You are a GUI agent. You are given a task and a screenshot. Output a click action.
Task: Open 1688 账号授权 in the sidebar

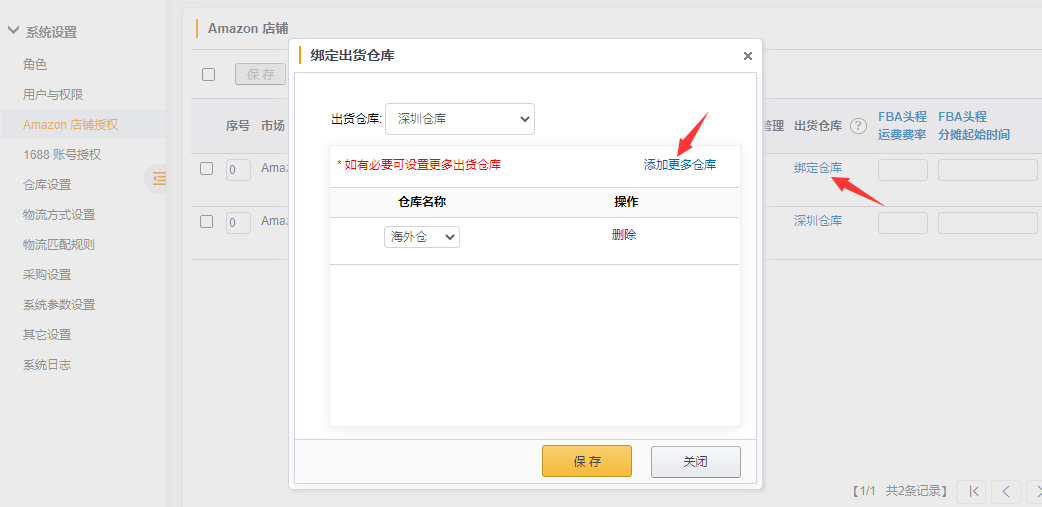pos(62,155)
